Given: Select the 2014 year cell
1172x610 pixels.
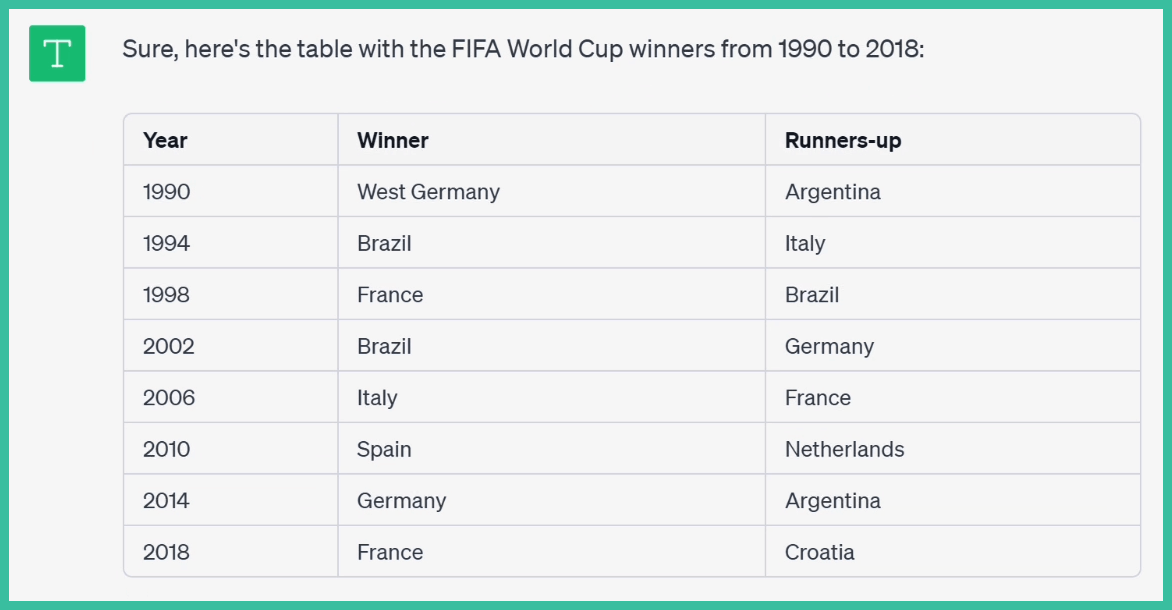Looking at the screenshot, I should [x=167, y=501].
